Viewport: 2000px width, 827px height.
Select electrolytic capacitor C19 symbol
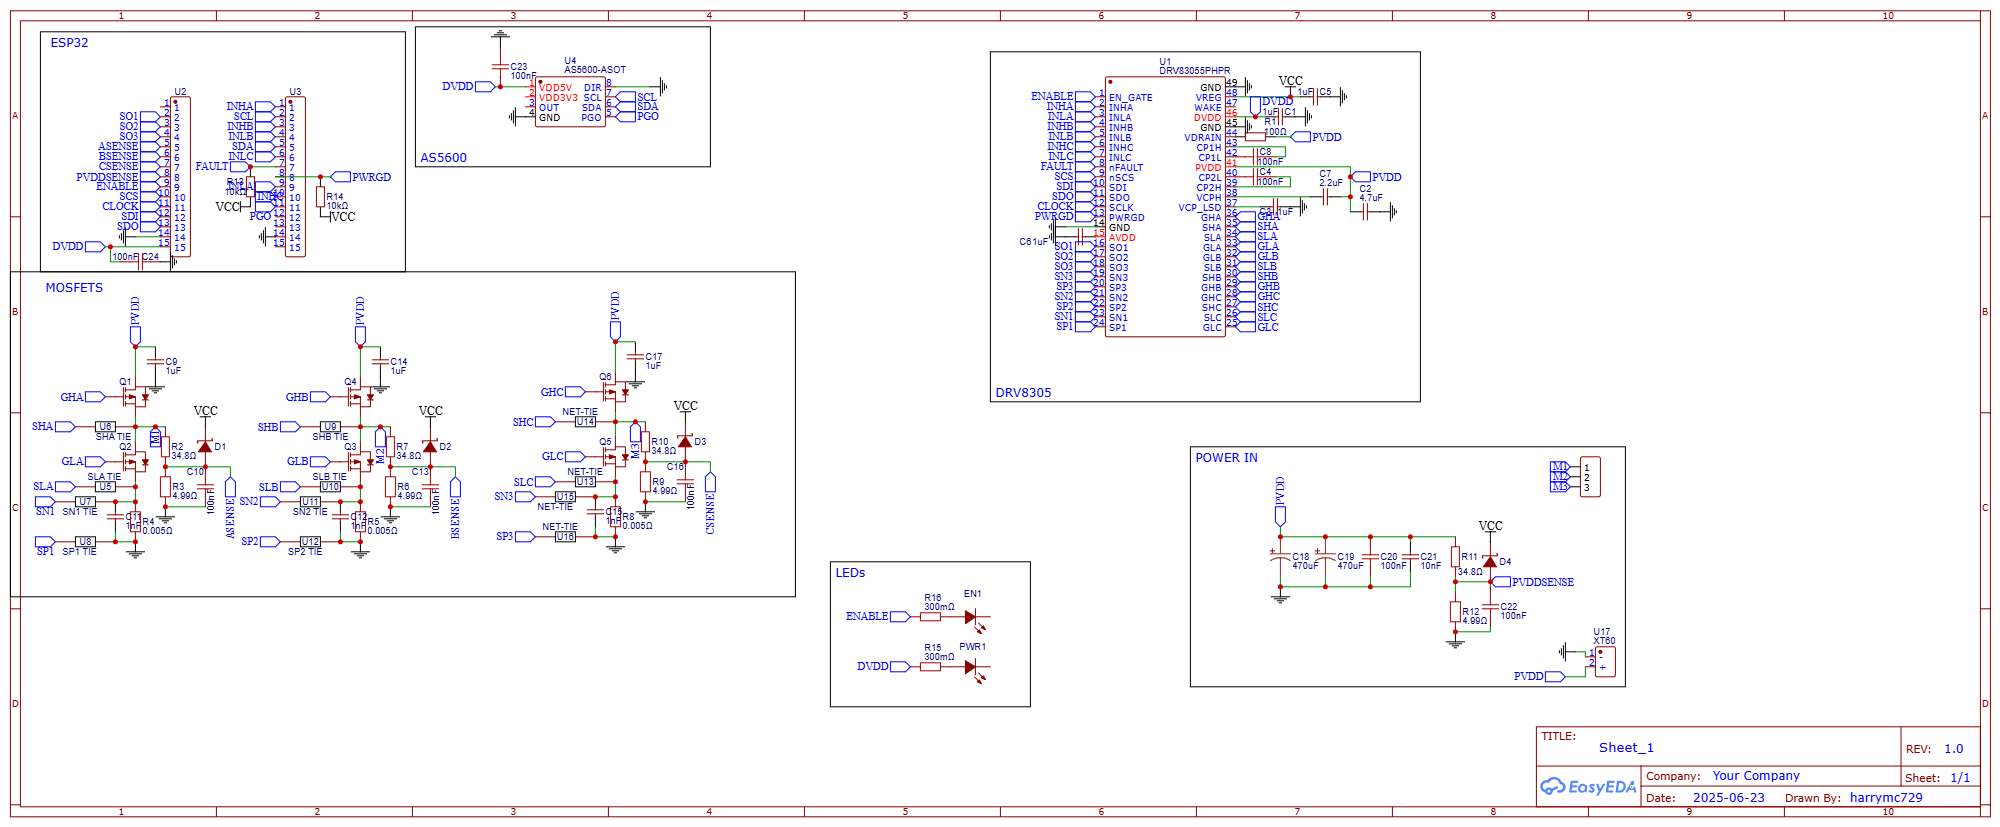coord(1325,557)
